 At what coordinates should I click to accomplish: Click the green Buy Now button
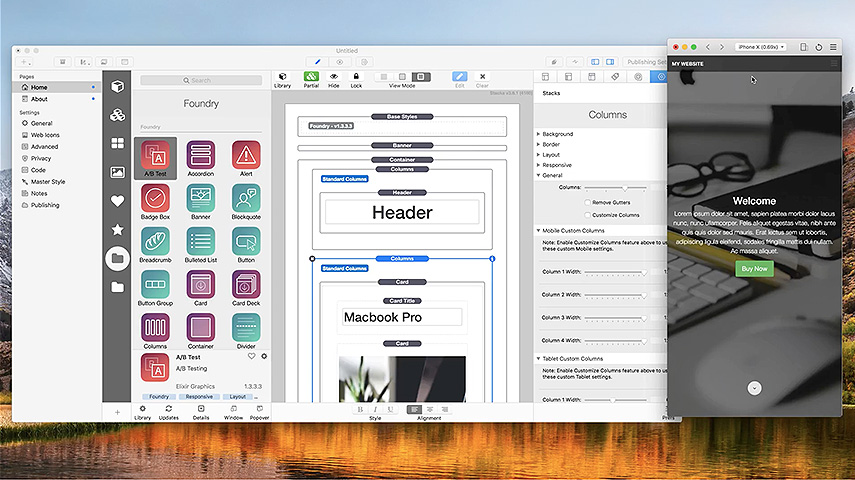click(x=754, y=268)
